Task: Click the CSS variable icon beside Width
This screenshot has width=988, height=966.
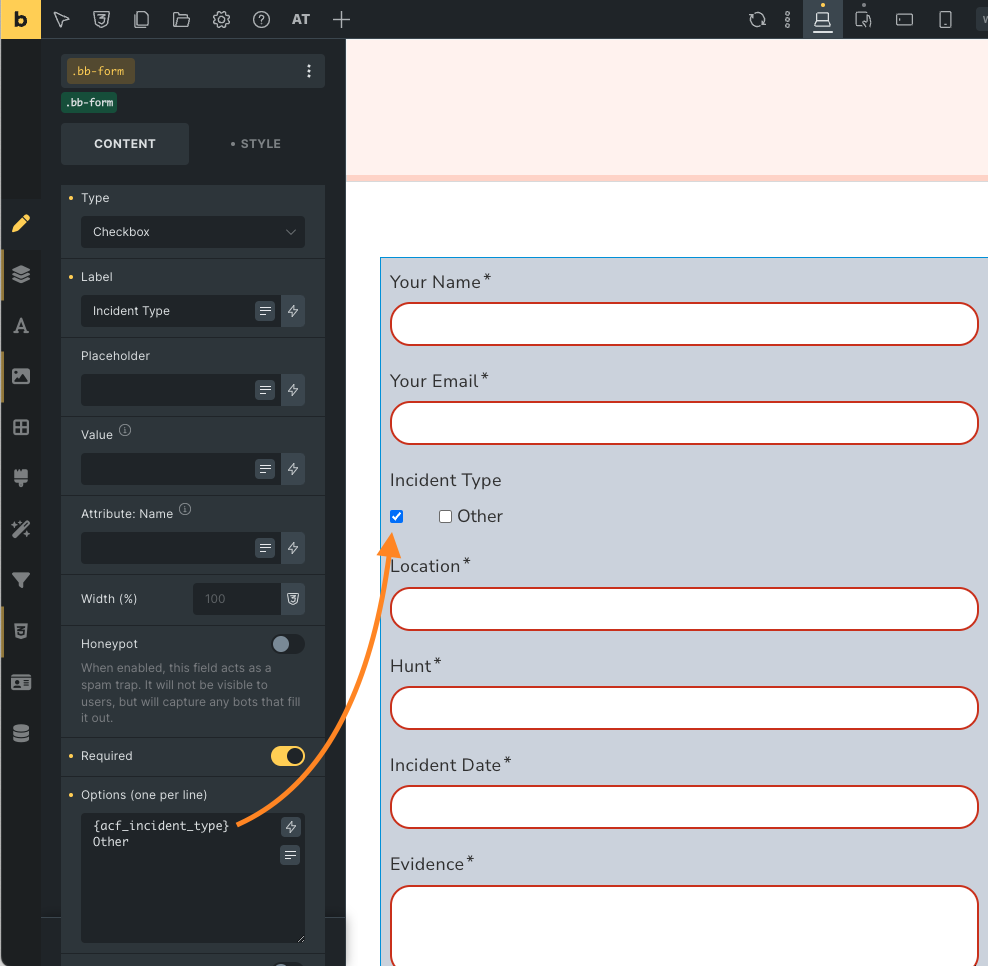Action: pos(293,599)
